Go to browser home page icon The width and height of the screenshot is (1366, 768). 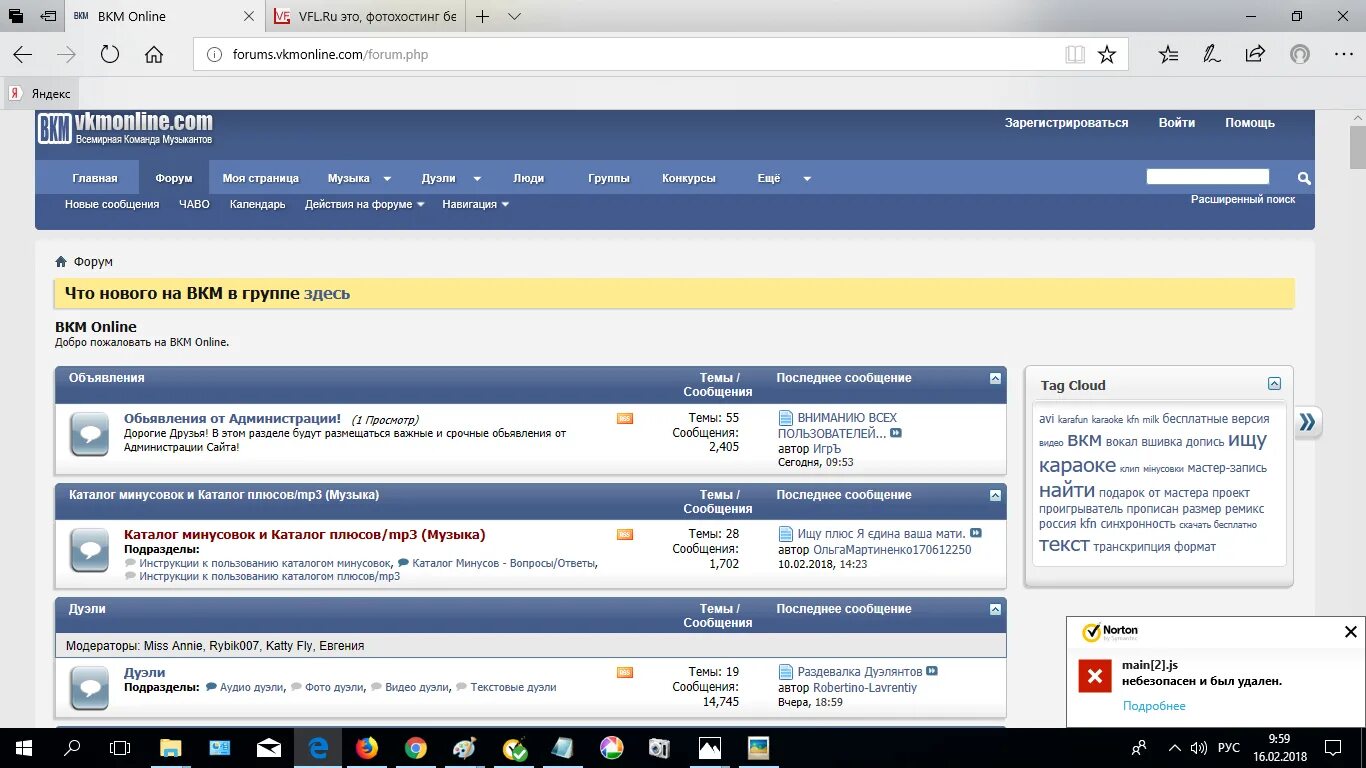[x=154, y=55]
